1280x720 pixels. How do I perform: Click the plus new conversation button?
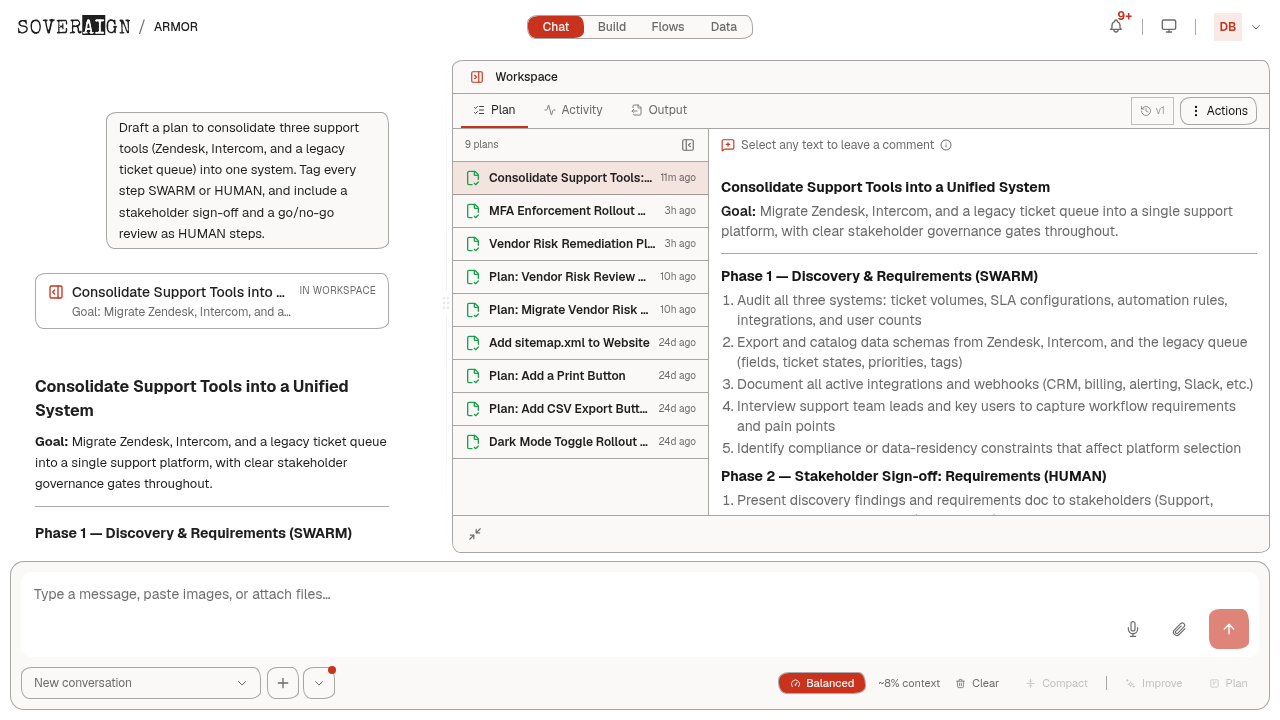tap(283, 683)
